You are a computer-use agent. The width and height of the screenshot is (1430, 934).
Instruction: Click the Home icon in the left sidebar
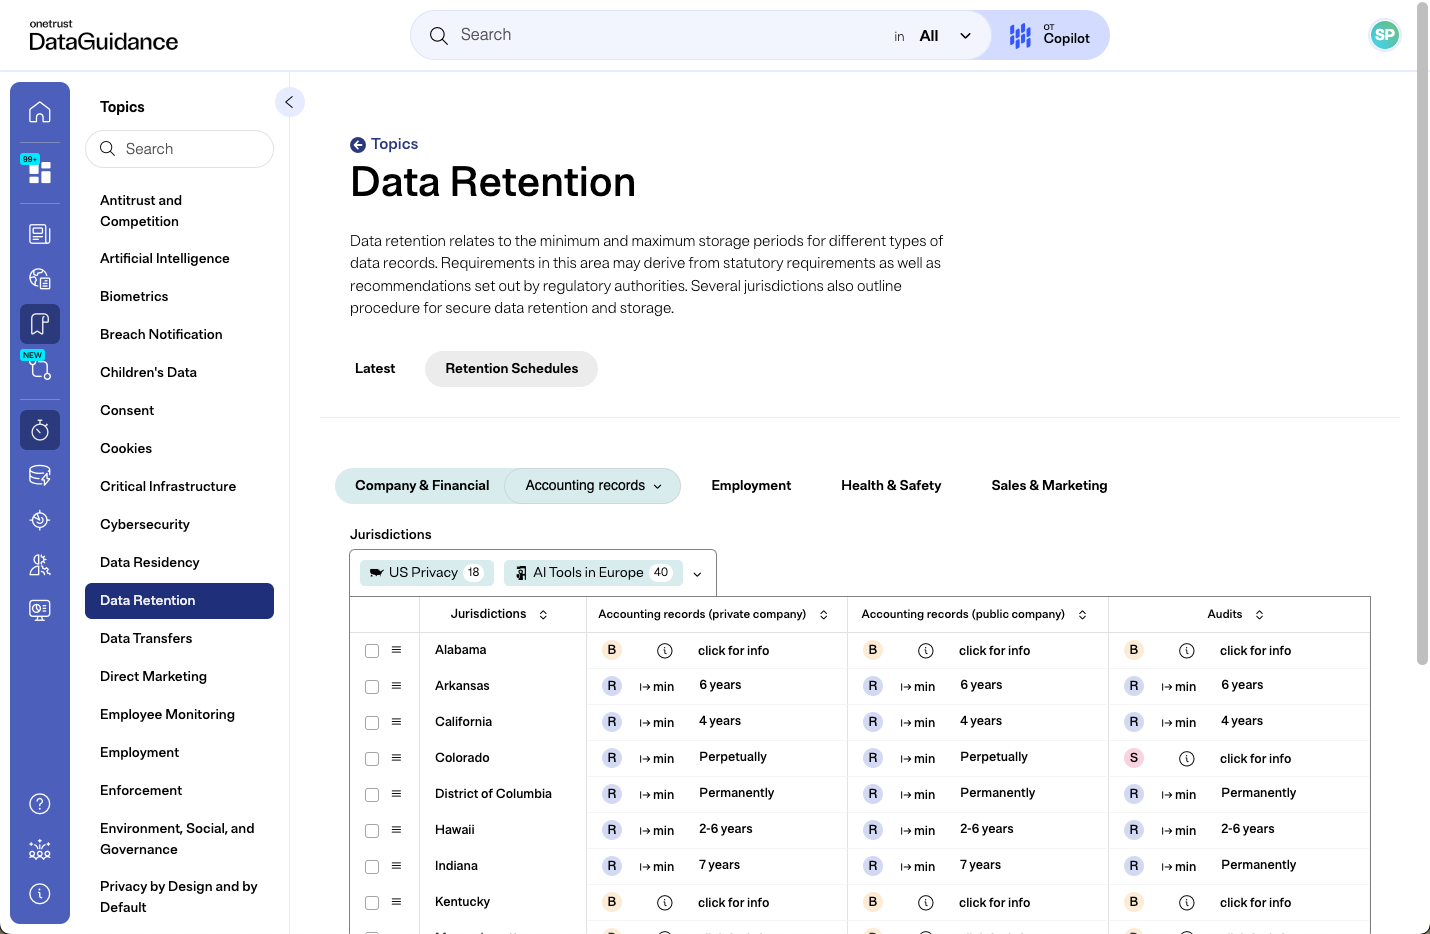click(x=40, y=112)
